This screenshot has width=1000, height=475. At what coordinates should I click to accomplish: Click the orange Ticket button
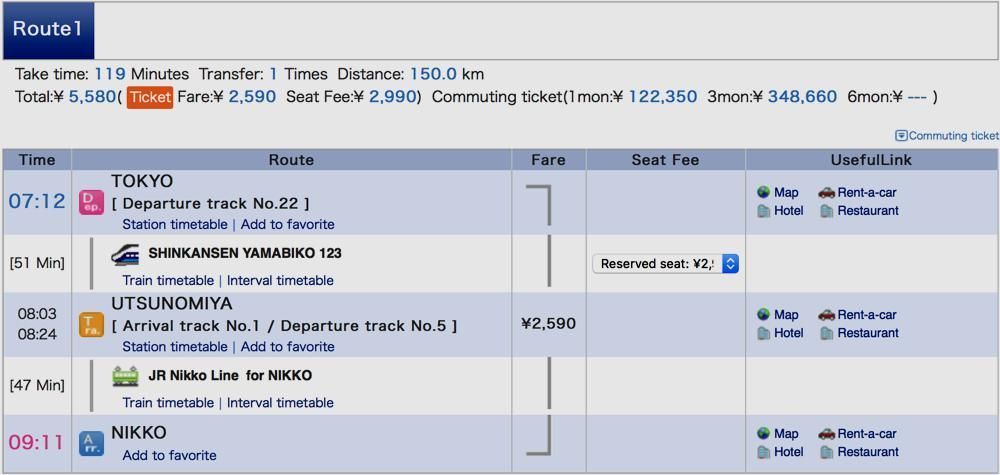pos(150,97)
